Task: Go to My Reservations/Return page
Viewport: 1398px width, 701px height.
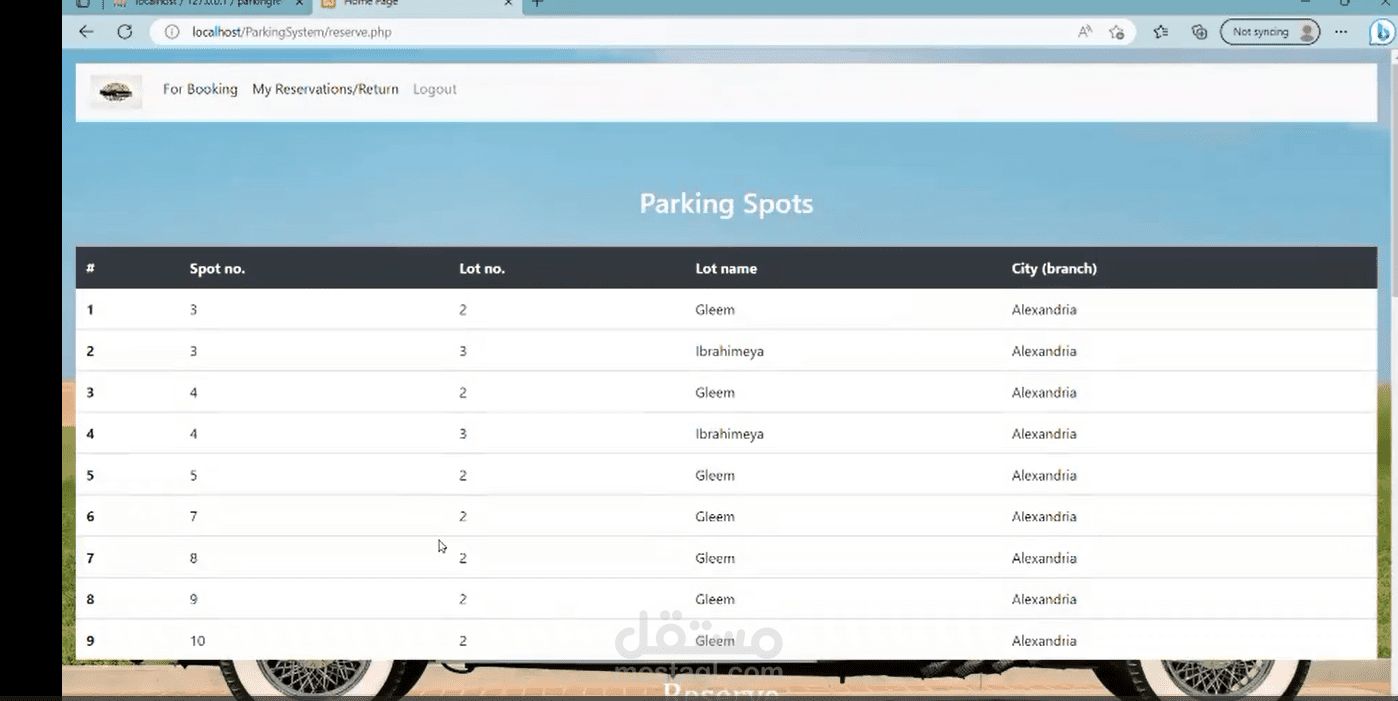Action: (x=325, y=89)
